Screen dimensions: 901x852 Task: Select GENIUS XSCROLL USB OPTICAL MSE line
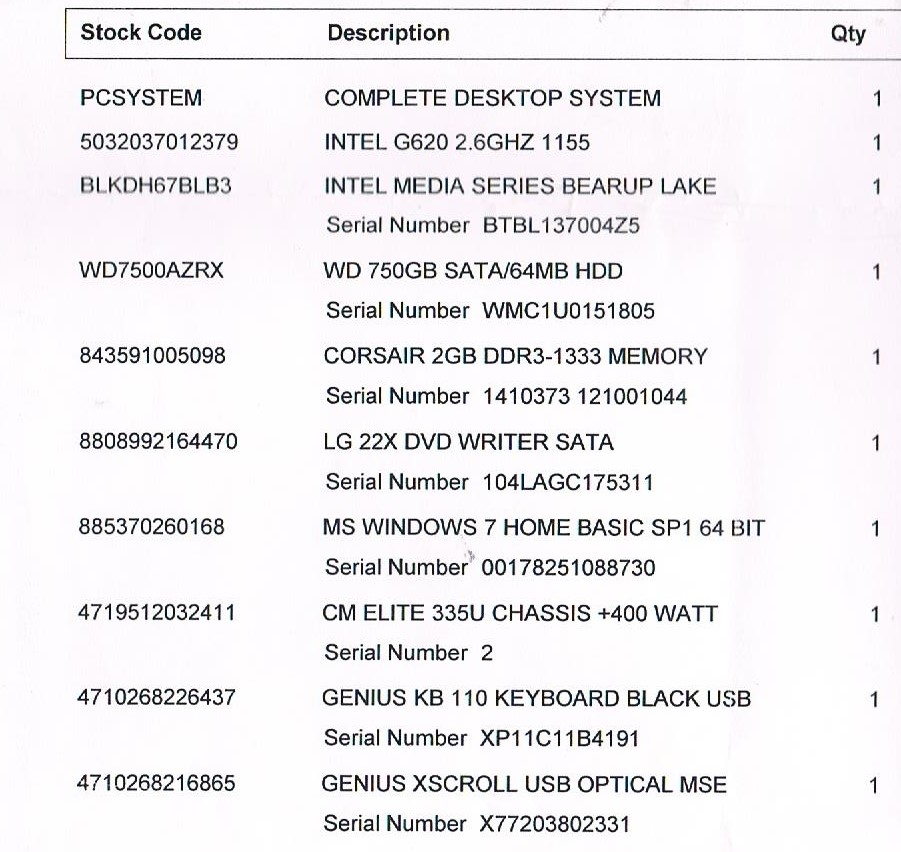point(524,784)
